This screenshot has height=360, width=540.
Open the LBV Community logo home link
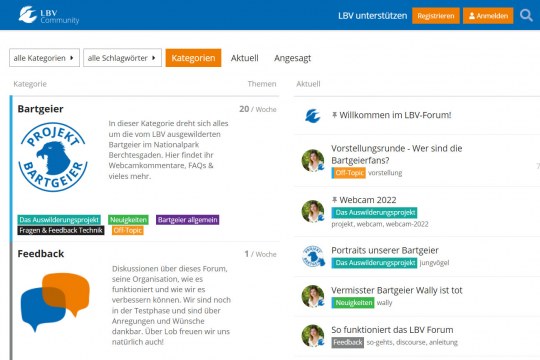tap(49, 16)
